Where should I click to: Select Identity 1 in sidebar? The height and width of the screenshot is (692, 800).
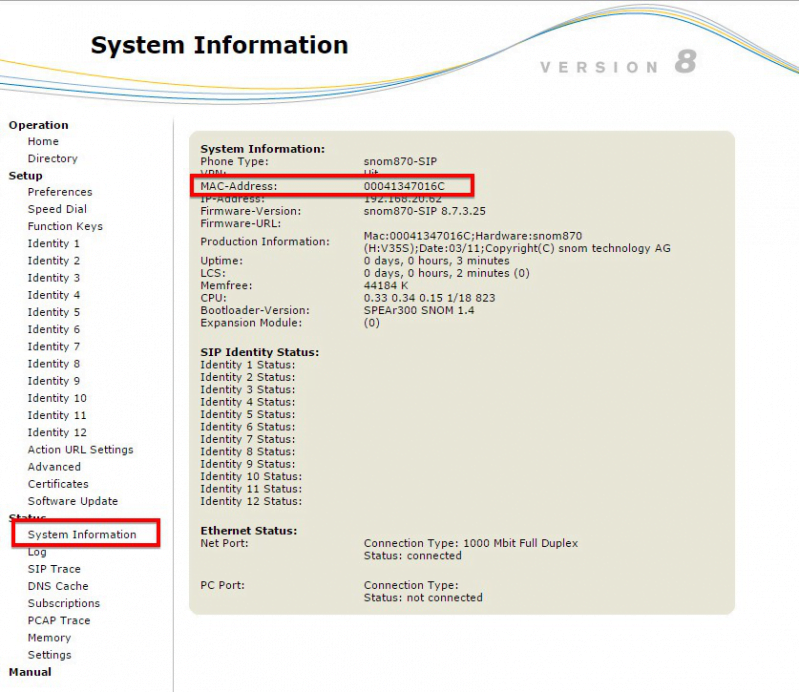(x=54, y=243)
